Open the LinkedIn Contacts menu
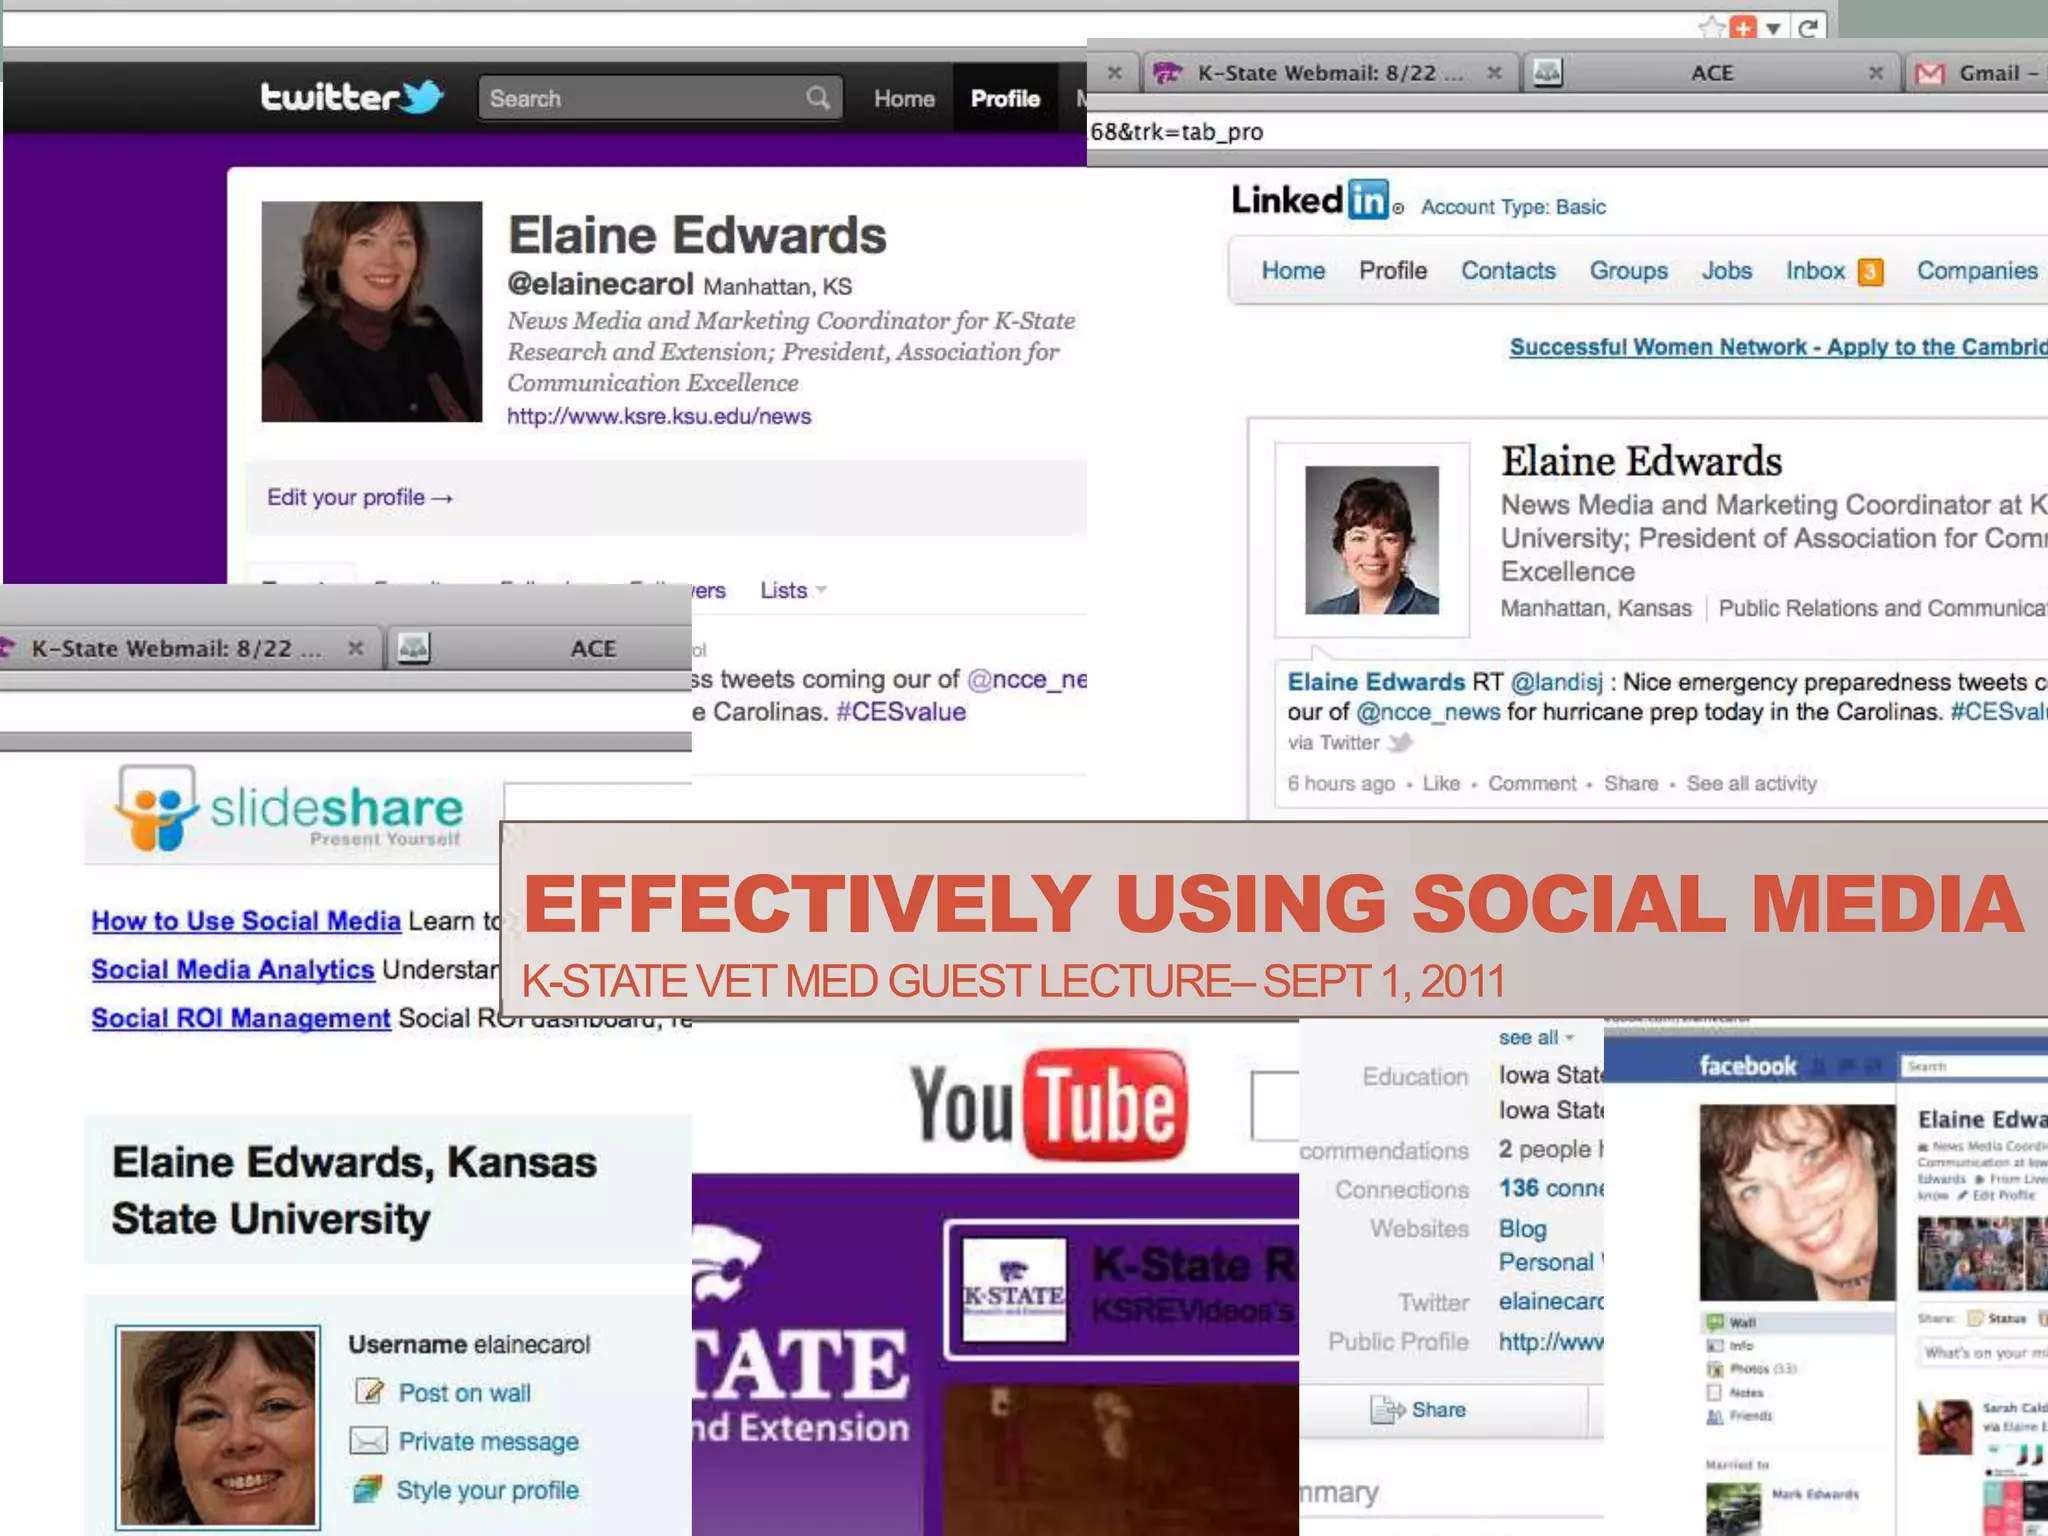The image size is (2048, 1536). (1508, 271)
